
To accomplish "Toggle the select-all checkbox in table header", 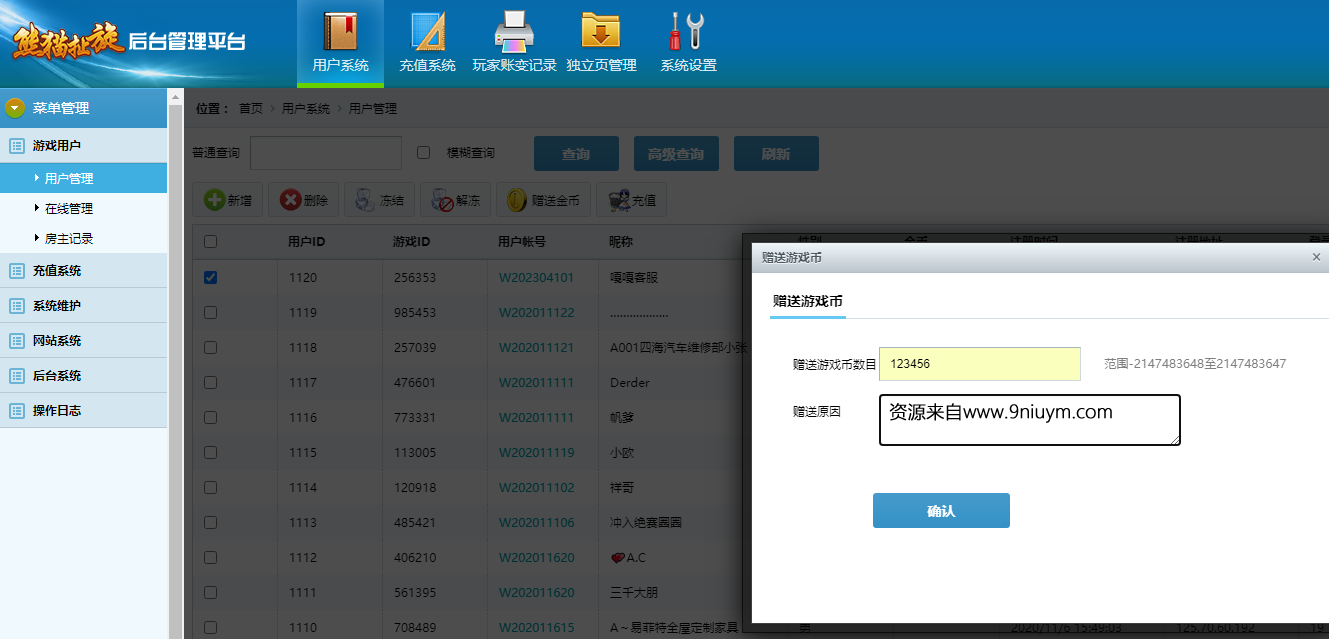I will 210,241.
